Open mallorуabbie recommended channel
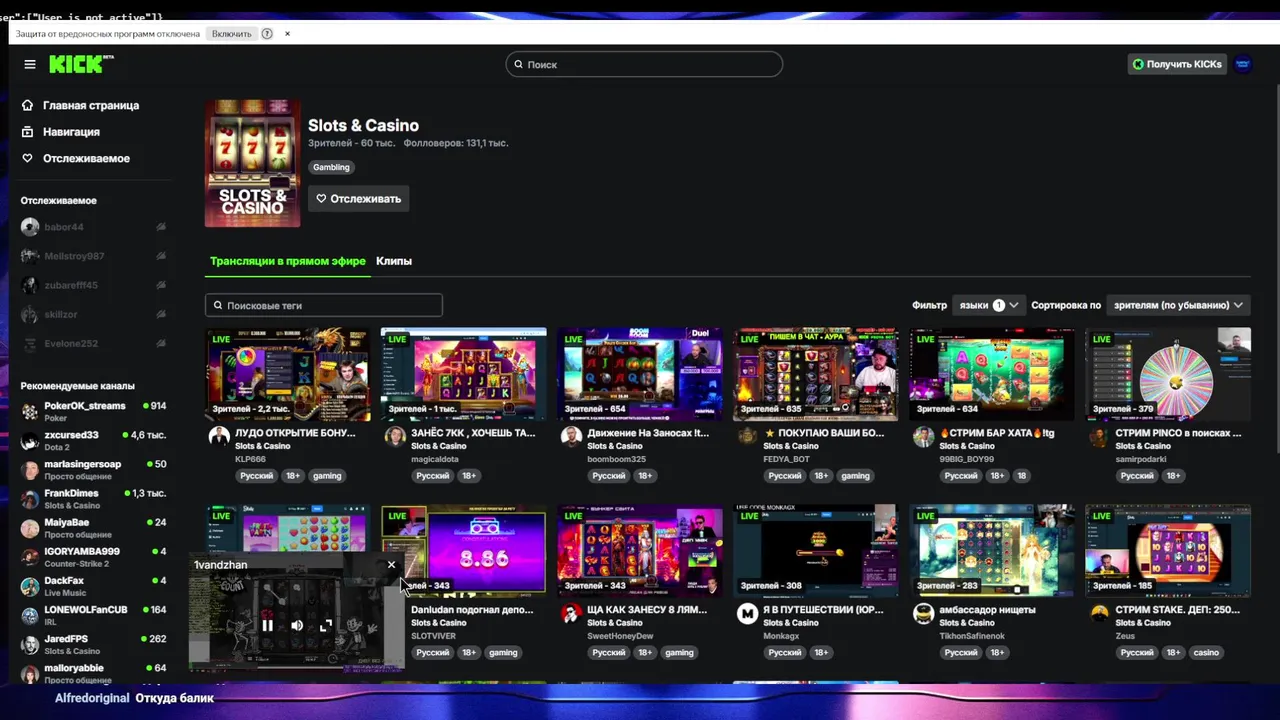 point(94,672)
